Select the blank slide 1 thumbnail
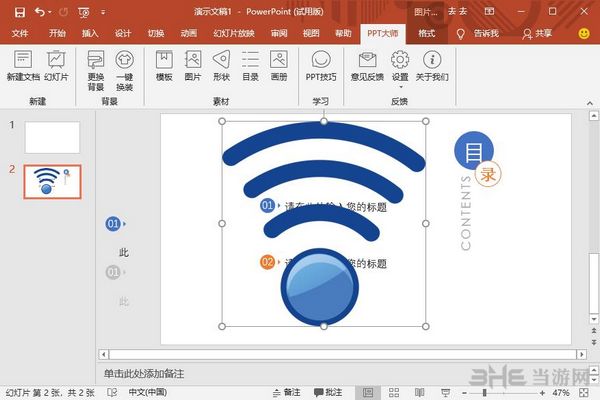The image size is (600, 400). coord(52,137)
